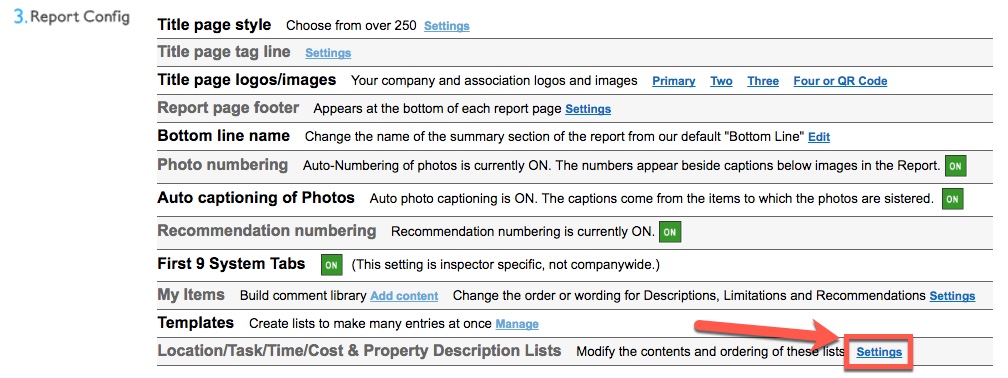Click the 'Report Config' section label
The image size is (1008, 378).
pos(80,17)
